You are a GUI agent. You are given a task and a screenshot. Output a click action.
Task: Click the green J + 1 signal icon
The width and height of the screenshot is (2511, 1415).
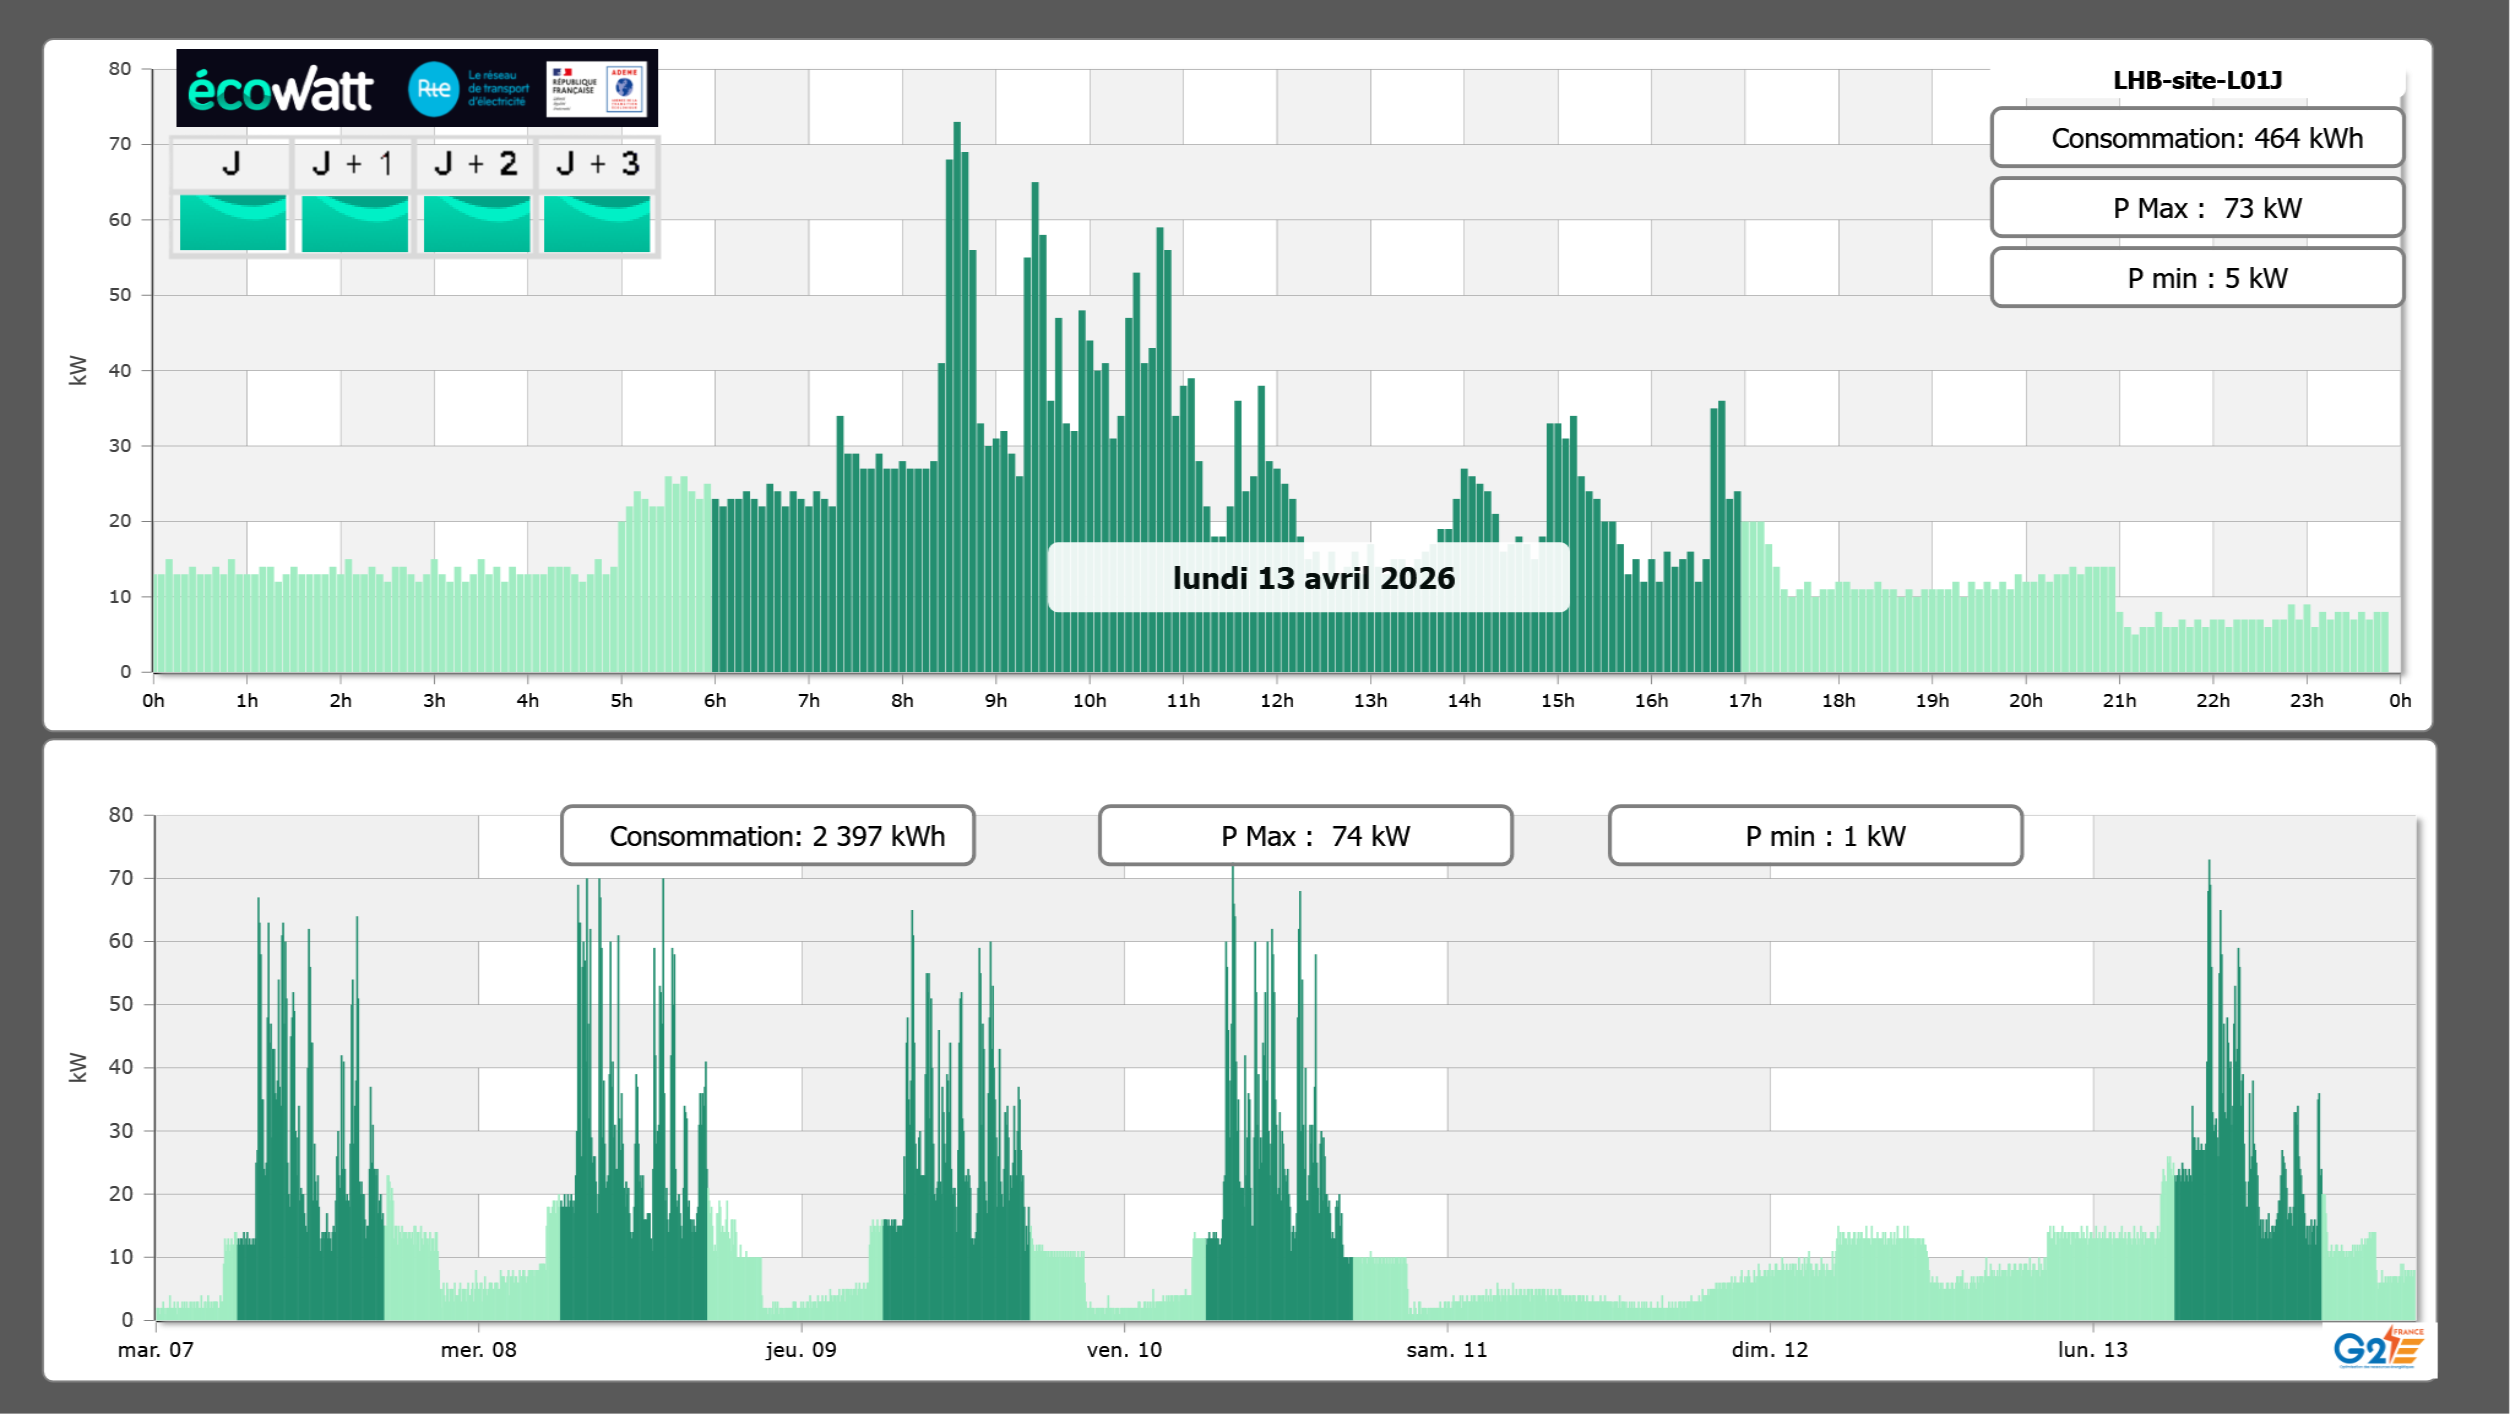pos(354,223)
